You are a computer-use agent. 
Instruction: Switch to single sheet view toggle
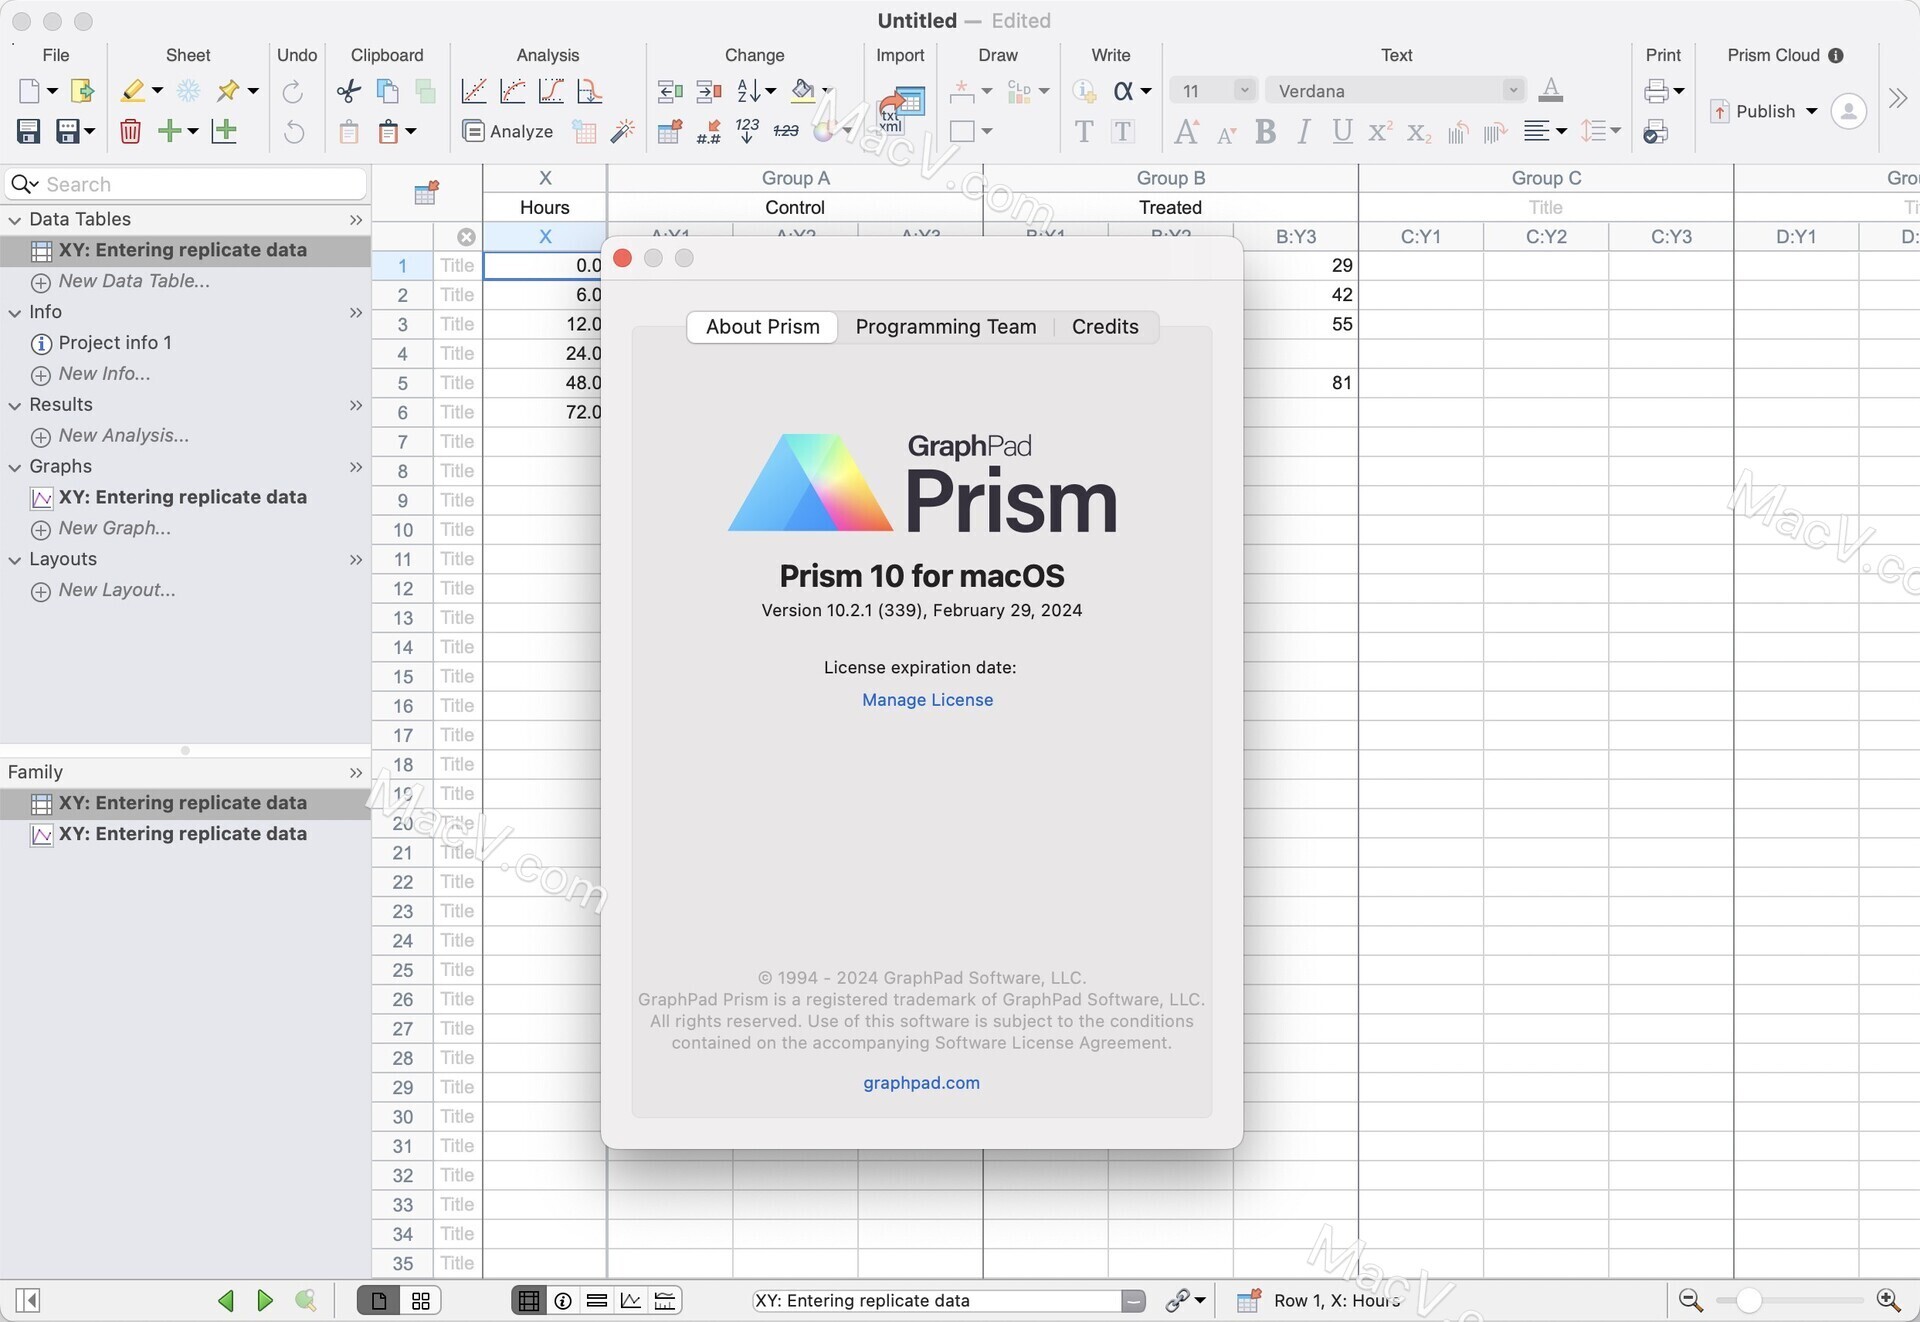(x=379, y=1300)
